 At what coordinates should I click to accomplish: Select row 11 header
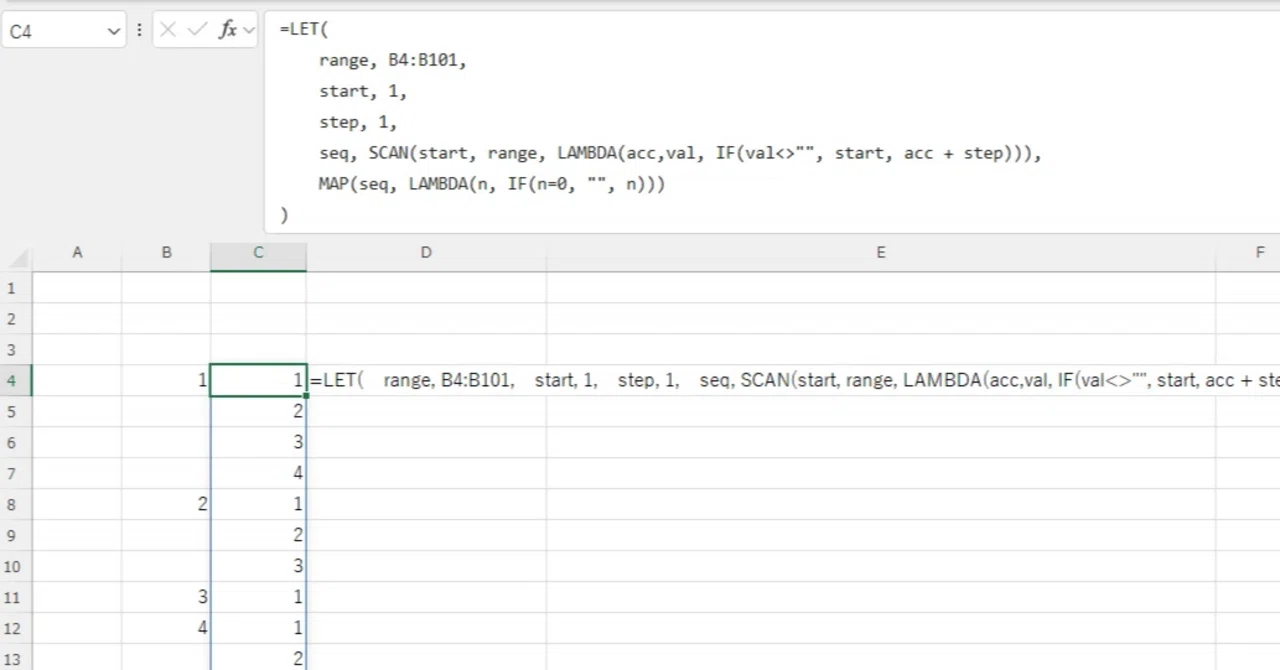16,598
